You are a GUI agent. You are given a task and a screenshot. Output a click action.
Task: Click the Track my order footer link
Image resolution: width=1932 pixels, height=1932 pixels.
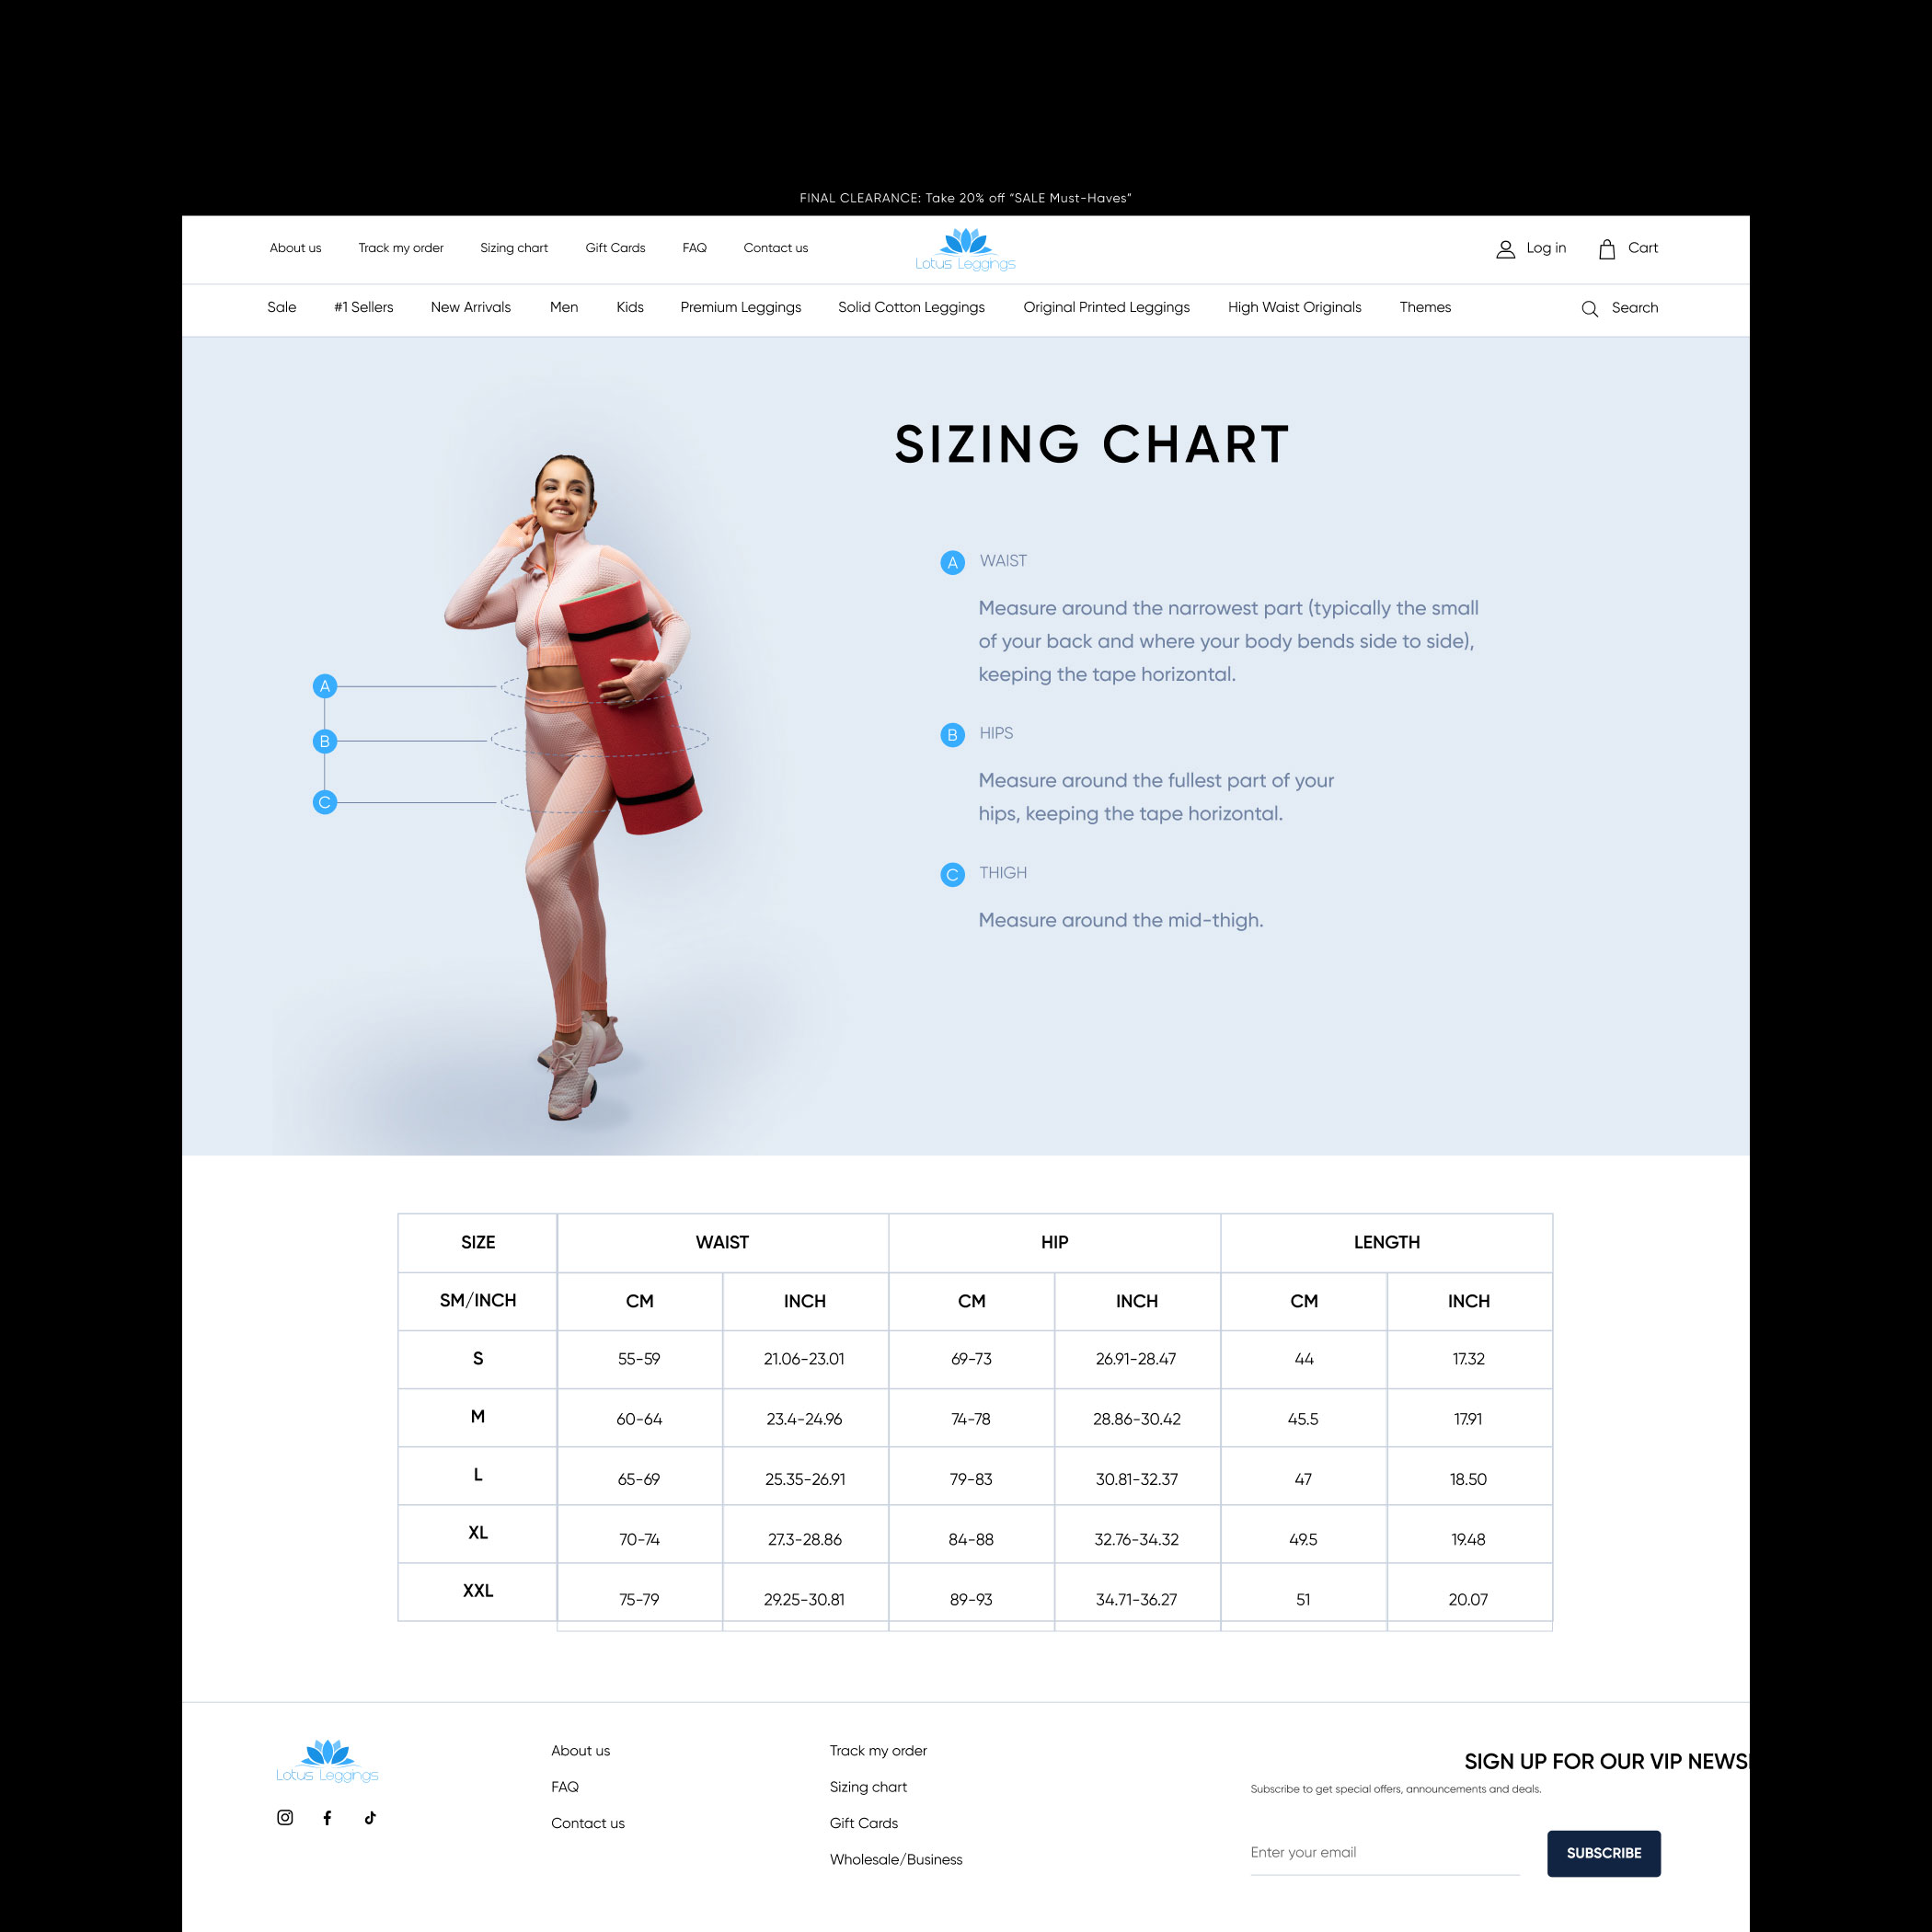(x=881, y=1748)
